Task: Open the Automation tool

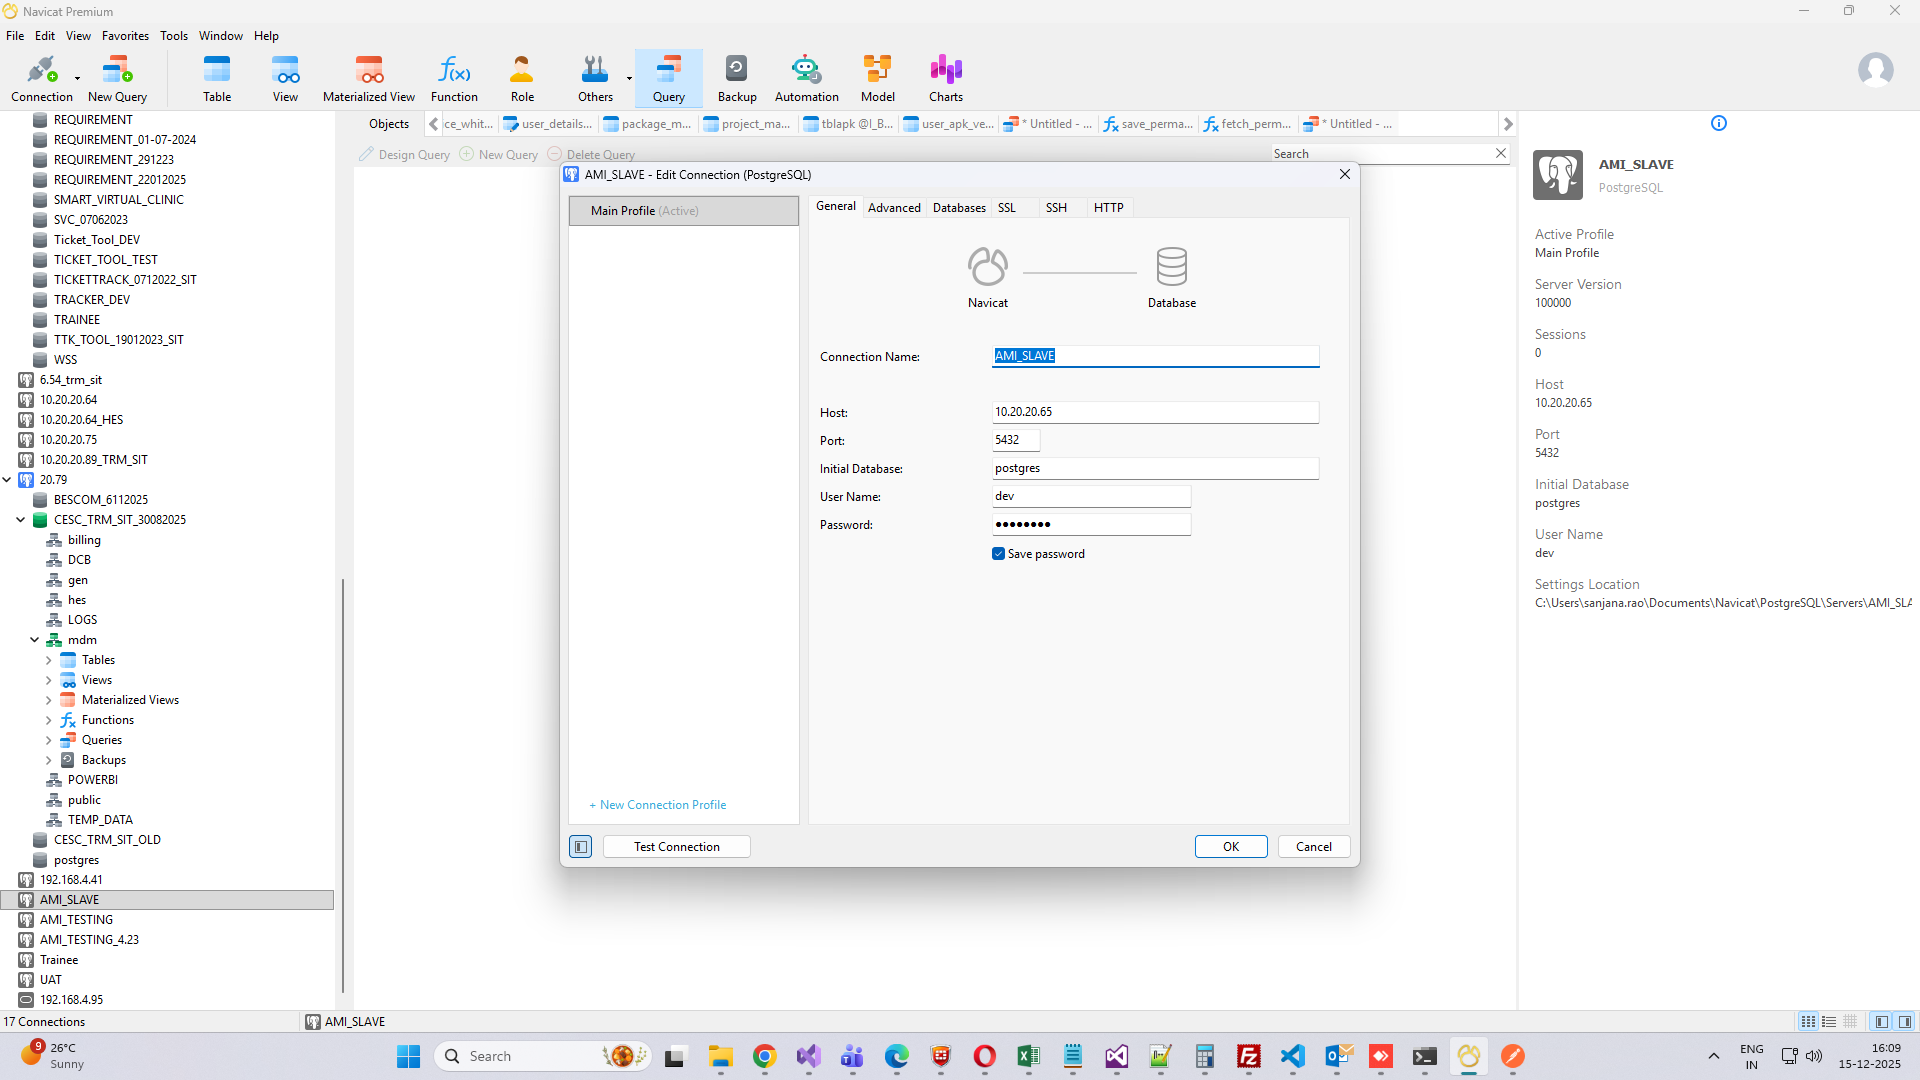Action: pyautogui.click(x=806, y=78)
